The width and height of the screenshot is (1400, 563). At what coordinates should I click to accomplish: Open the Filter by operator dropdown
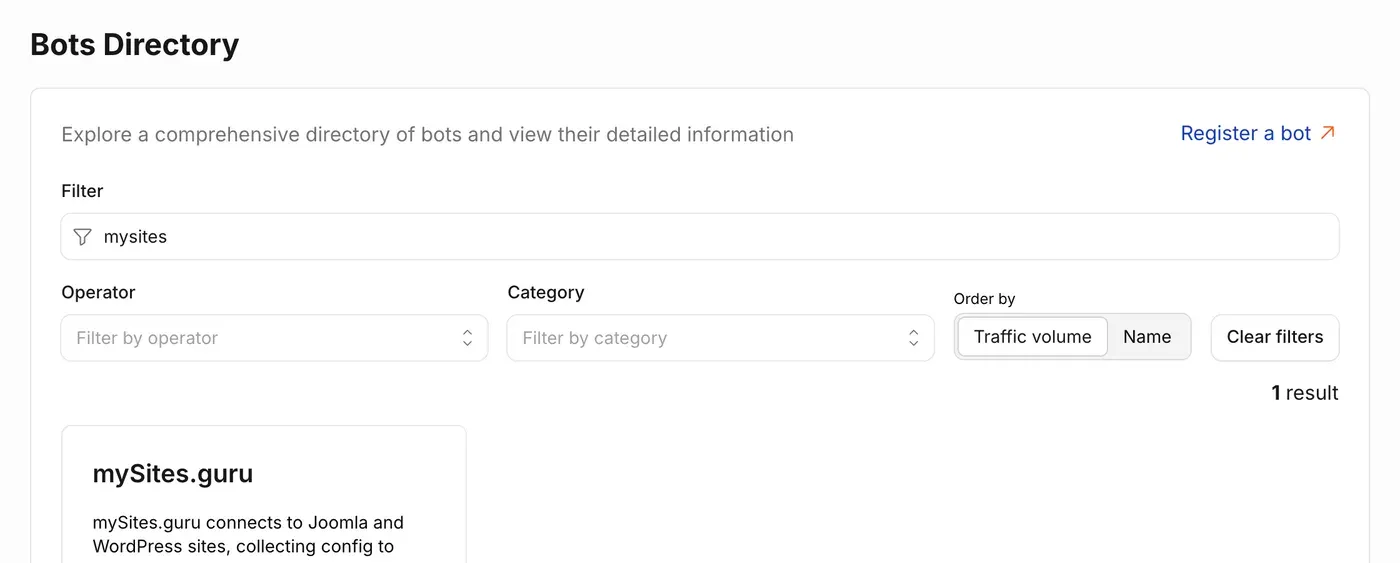(274, 338)
